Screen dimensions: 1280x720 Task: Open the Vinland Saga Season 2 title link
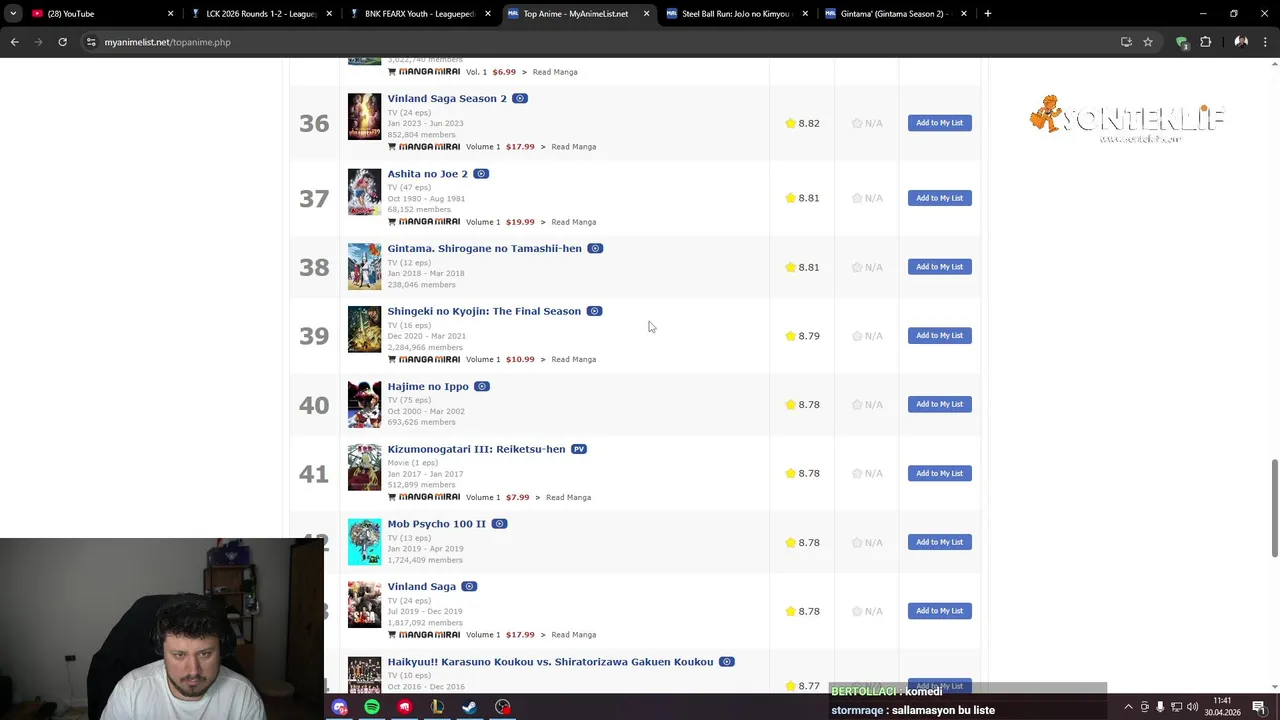(447, 98)
